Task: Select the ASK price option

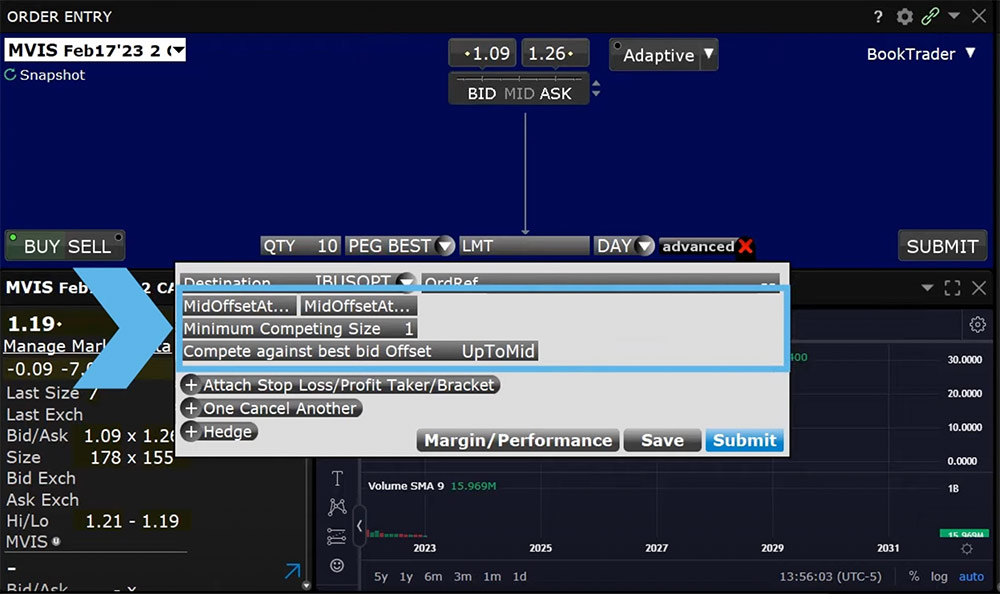Action: (556, 94)
